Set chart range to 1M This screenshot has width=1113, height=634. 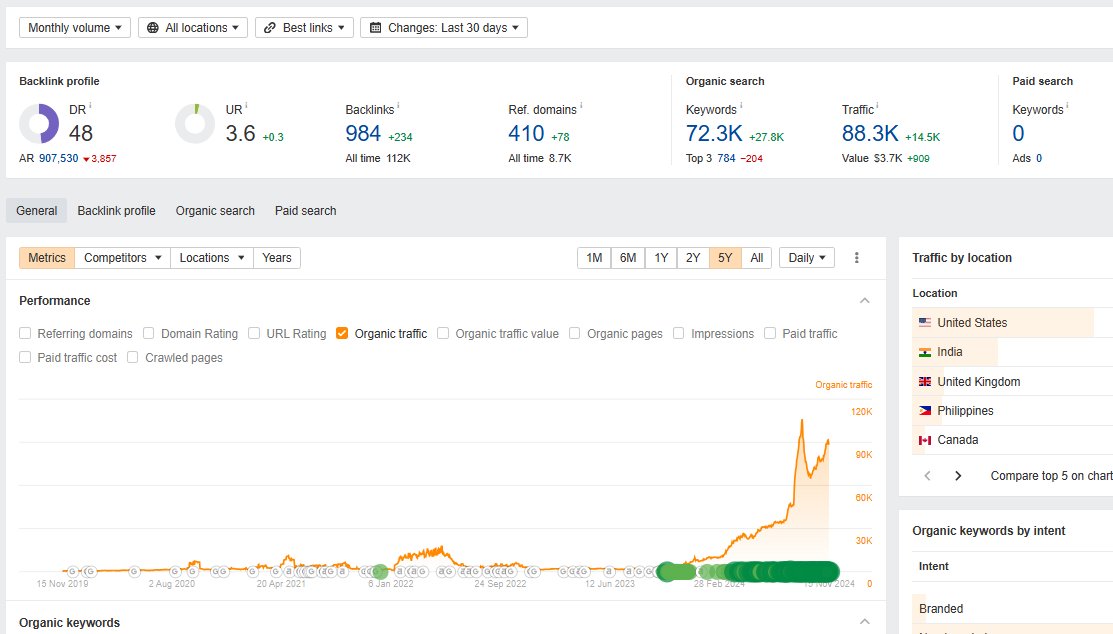tap(594, 258)
